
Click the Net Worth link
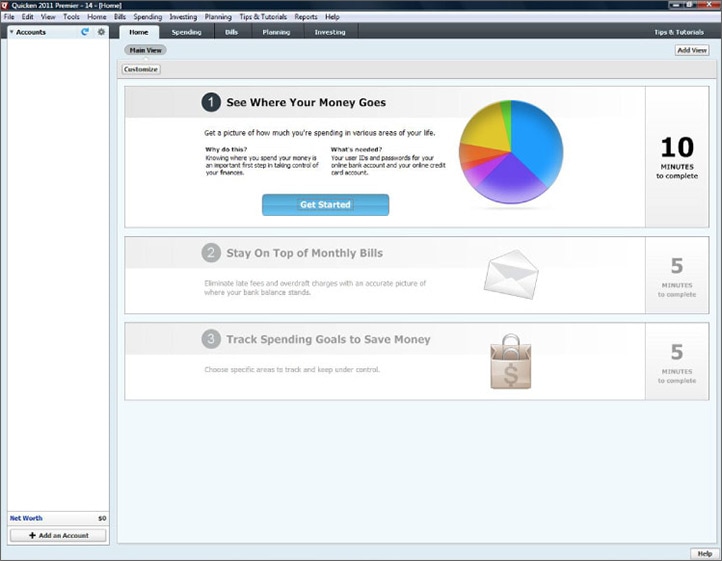26,518
